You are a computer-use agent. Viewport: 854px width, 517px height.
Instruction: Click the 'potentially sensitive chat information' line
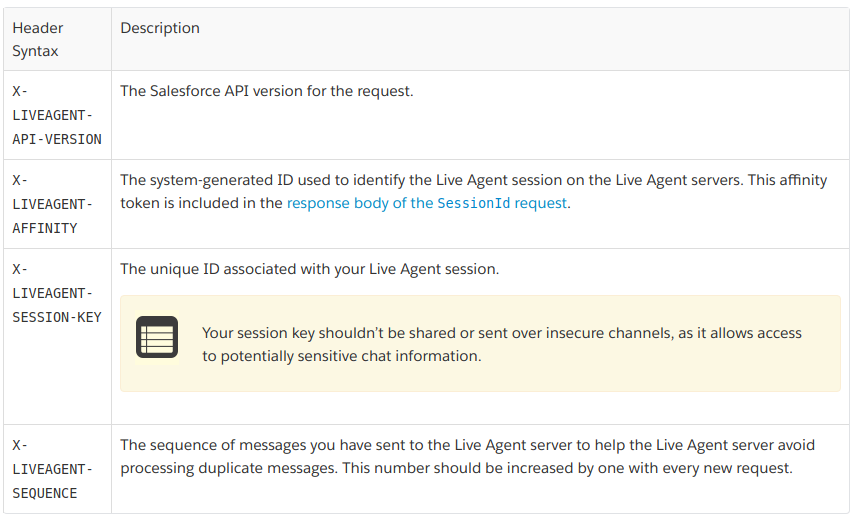(341, 356)
